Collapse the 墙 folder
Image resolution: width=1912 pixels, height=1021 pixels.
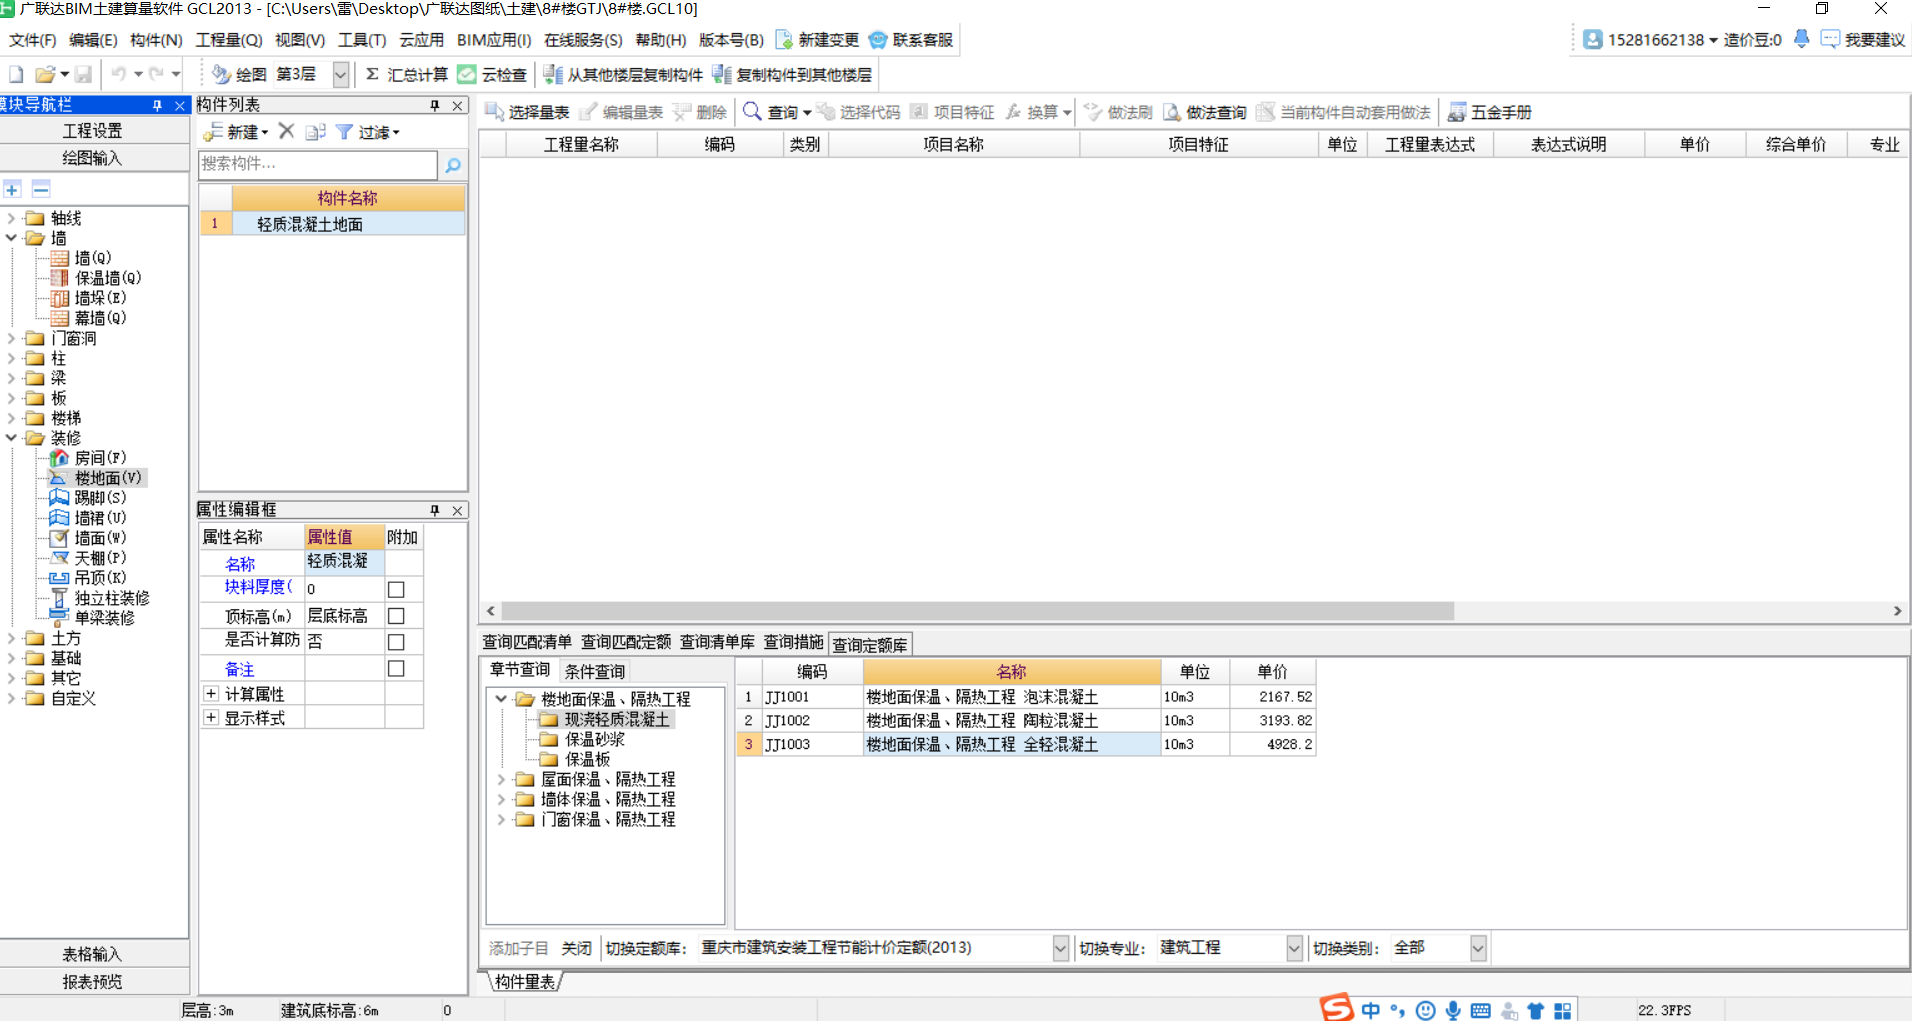click(11, 238)
